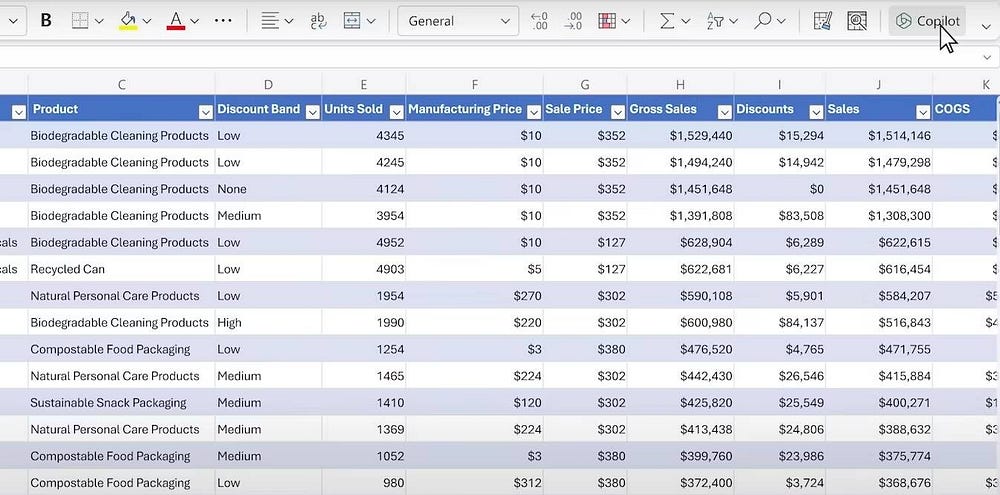The image size is (1000, 495).
Task: Expand fill color dropdown arrow
Action: click(147, 22)
